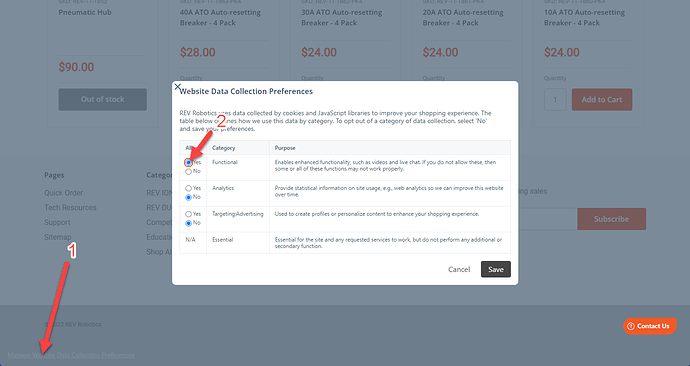The width and height of the screenshot is (690, 366).
Task: Select No for Analytics cookies
Action: point(188,198)
